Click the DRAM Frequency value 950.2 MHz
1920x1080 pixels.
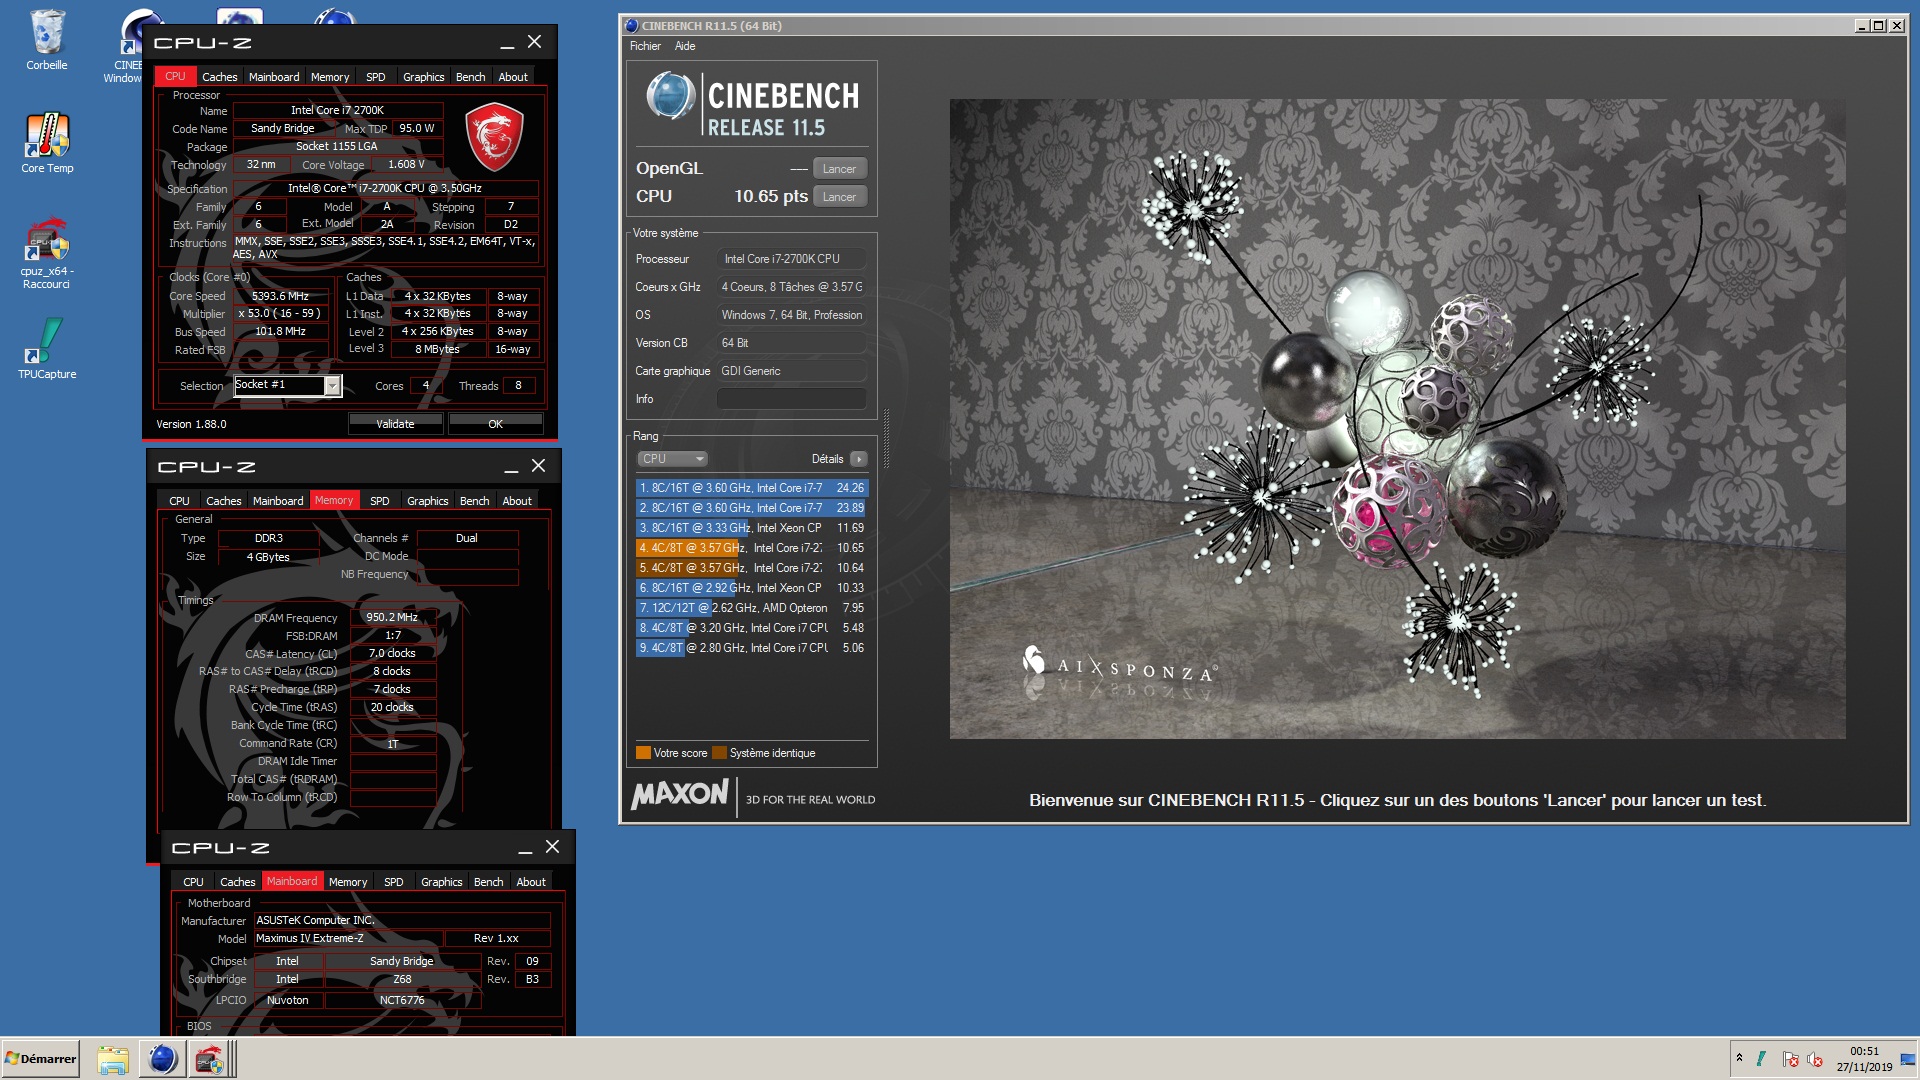392,618
